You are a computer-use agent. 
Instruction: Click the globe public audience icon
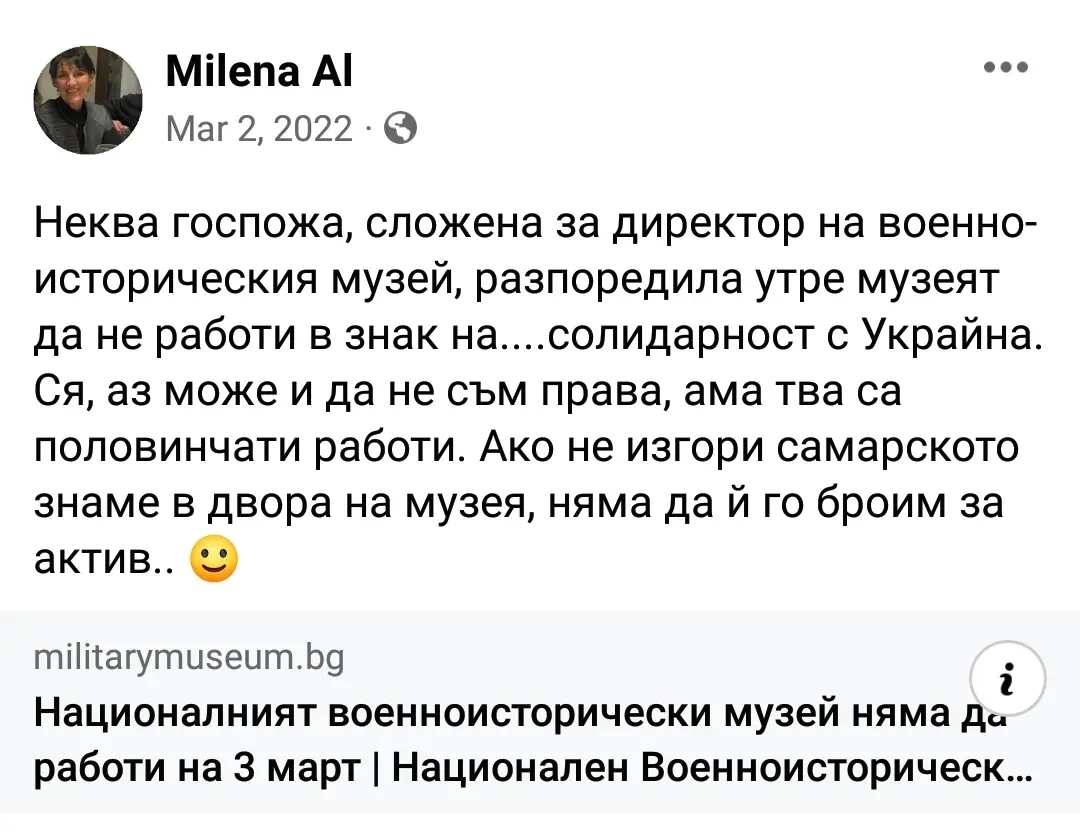coord(400,128)
